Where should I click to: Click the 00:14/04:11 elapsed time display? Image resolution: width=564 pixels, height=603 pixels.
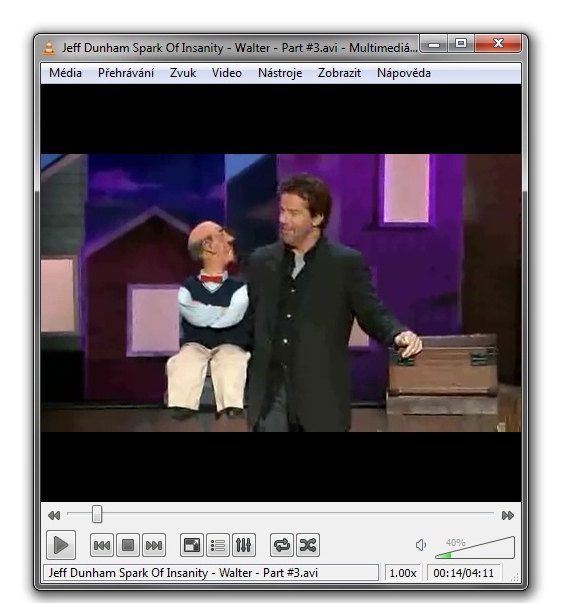tap(463, 573)
